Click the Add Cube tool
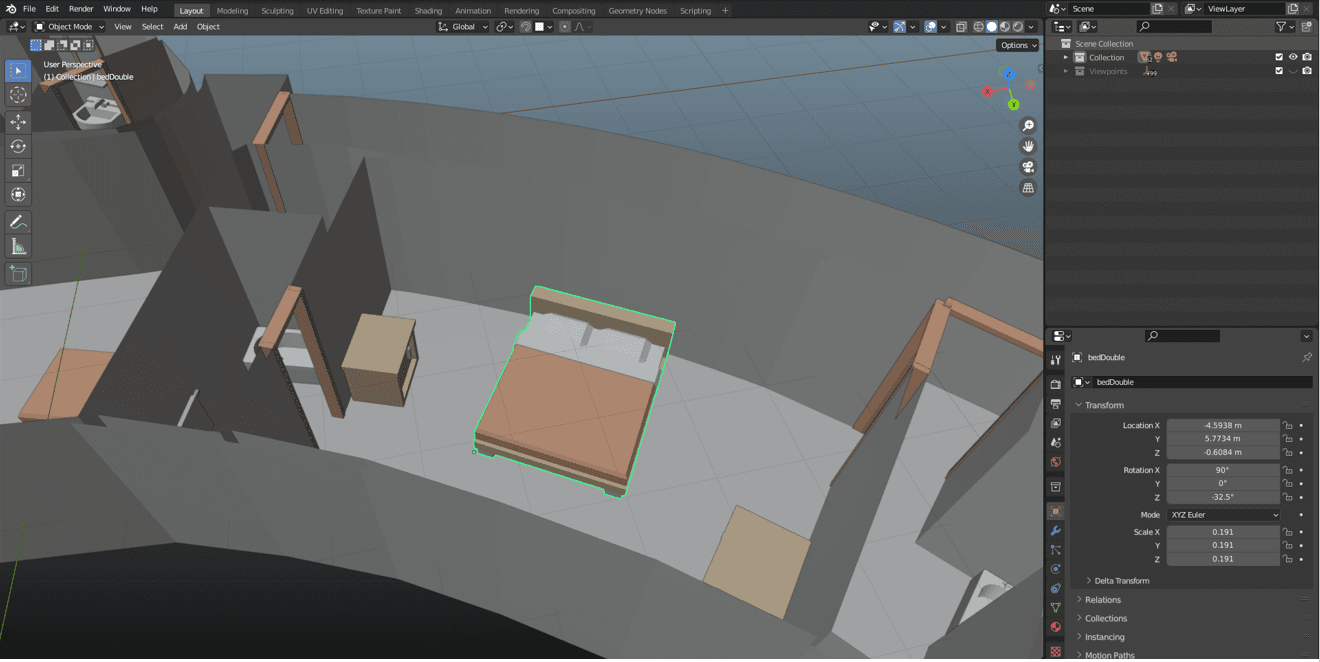1320x662 pixels. point(18,274)
